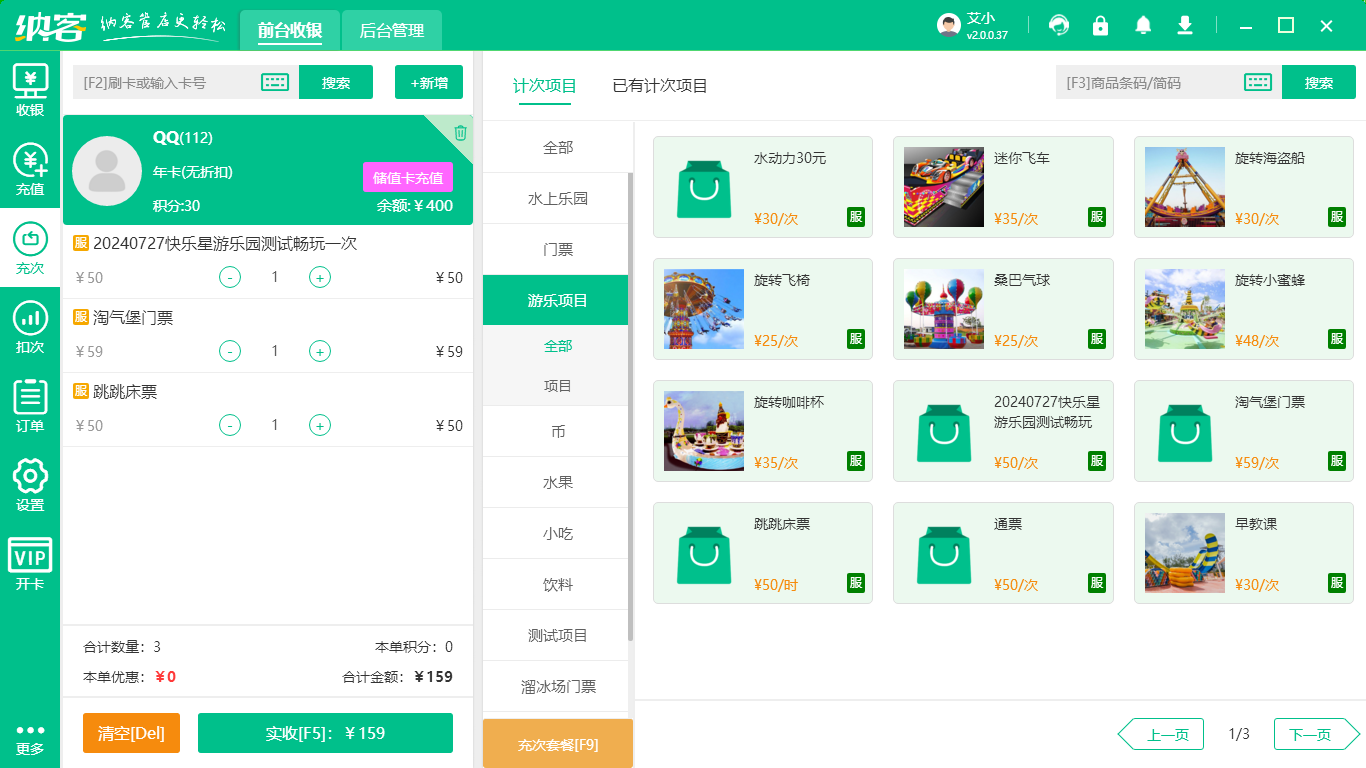Screen dimensions: 1366x768
Task: Click the VIP 开卡 card-opening icon
Action: 29,552
